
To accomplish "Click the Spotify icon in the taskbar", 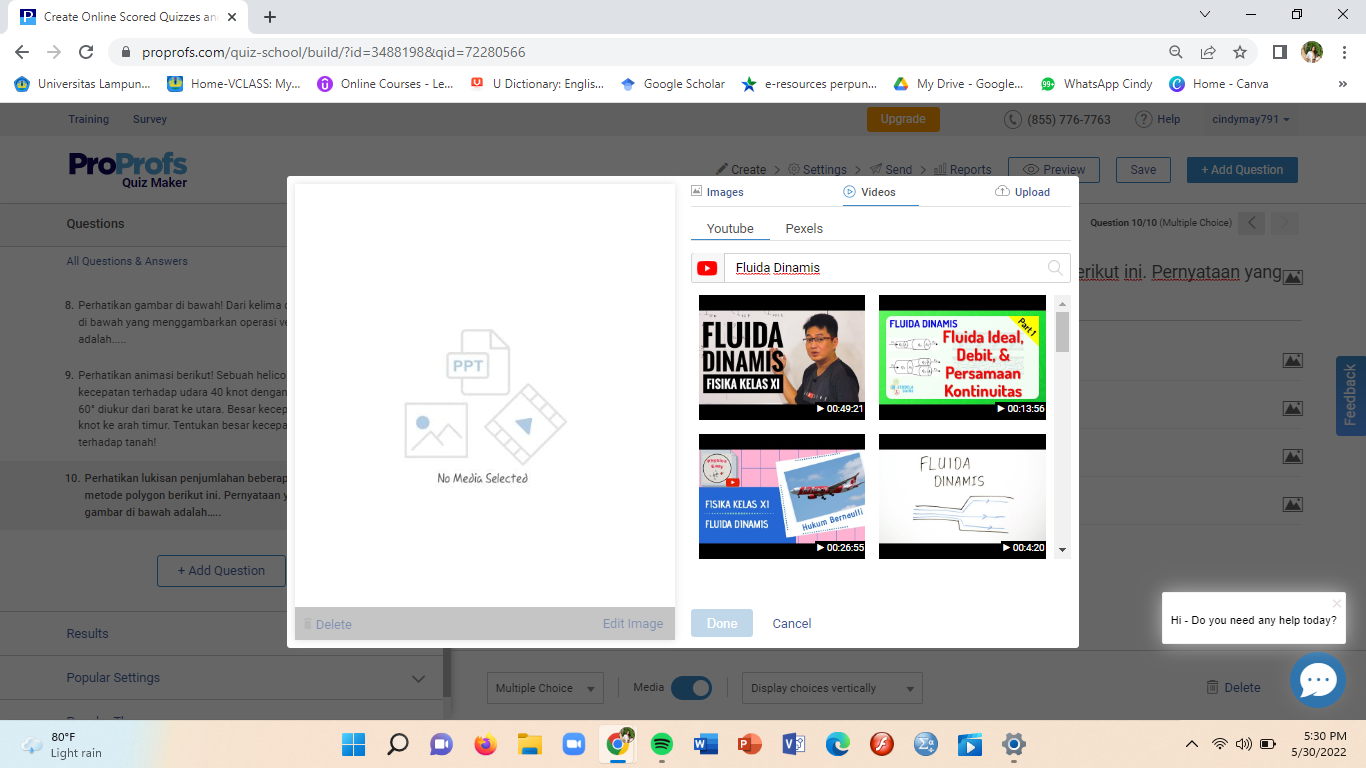I will click(661, 744).
